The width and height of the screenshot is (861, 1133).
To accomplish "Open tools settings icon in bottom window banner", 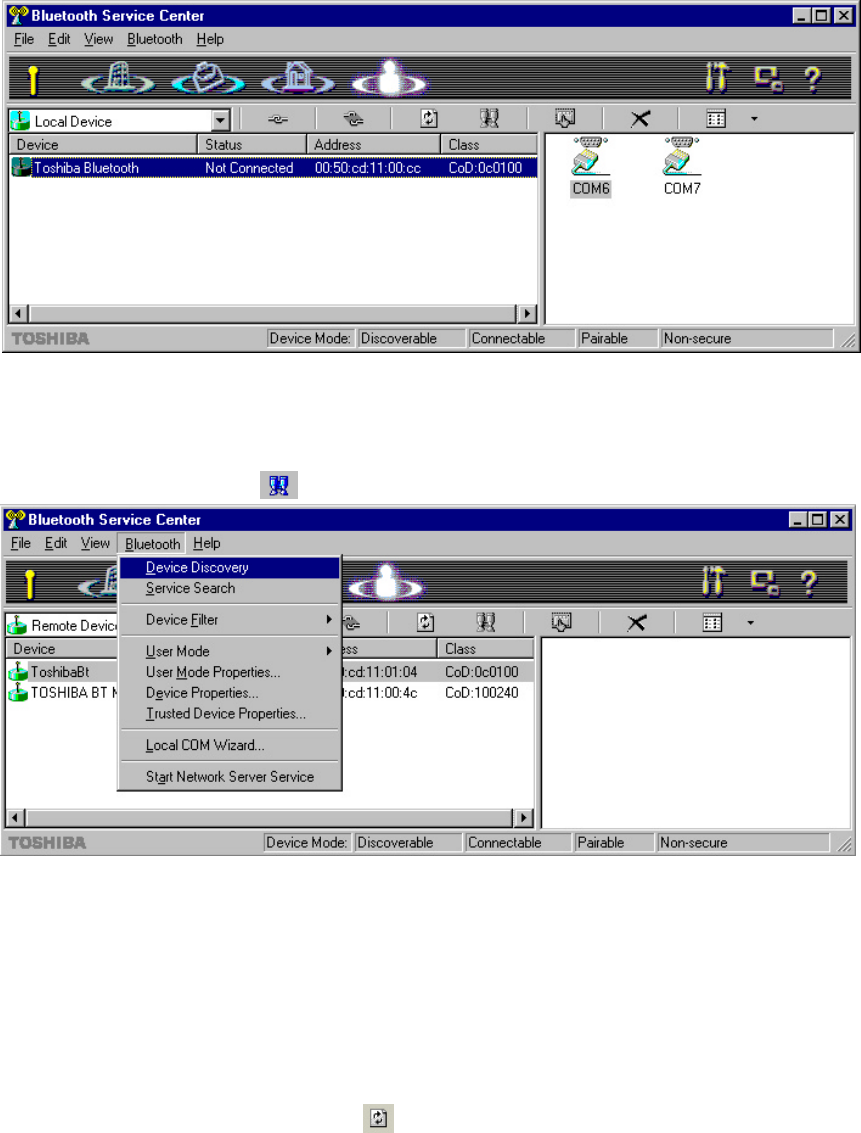I will tap(714, 582).
